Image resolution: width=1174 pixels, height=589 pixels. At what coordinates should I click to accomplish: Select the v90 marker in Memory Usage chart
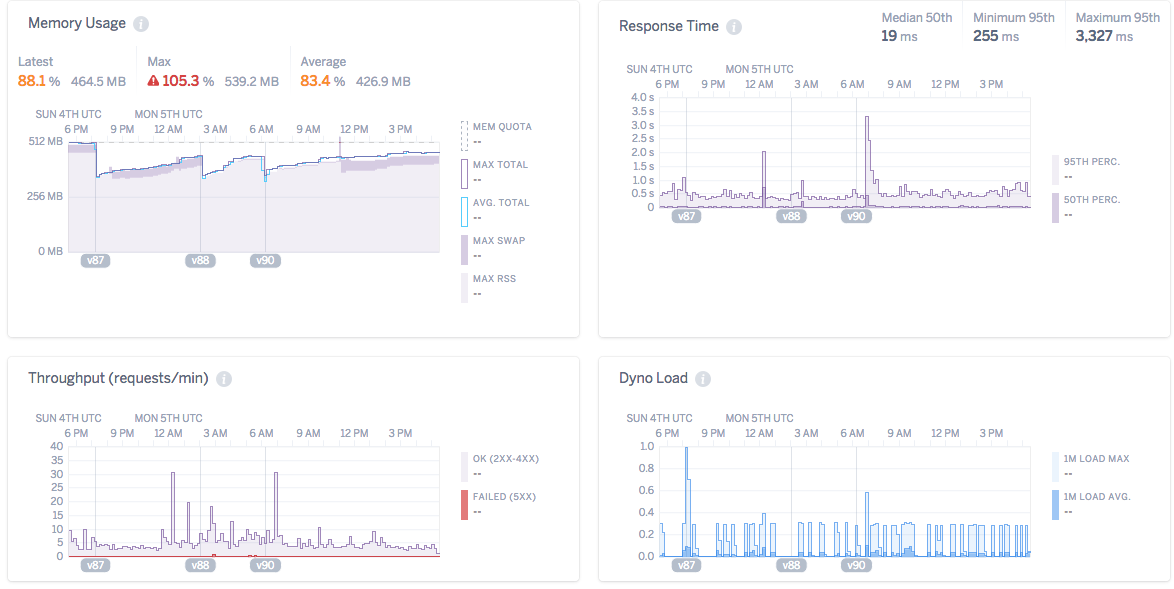(265, 260)
